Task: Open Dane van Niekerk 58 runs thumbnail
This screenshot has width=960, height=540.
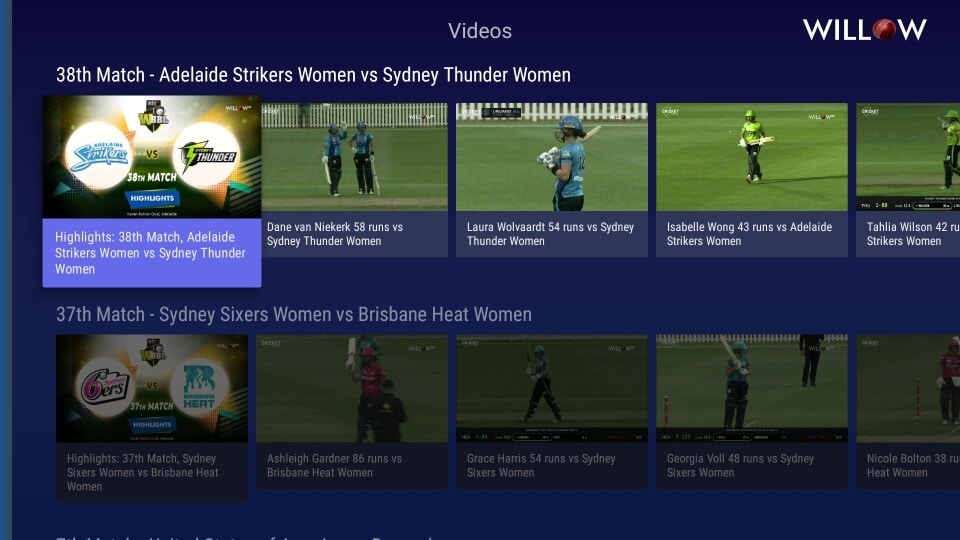Action: tap(354, 157)
